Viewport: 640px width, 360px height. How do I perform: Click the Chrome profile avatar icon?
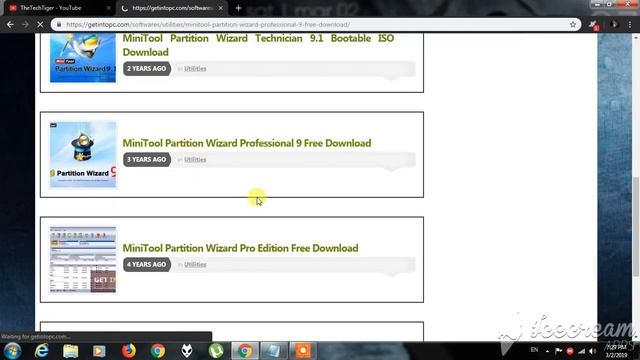613,24
